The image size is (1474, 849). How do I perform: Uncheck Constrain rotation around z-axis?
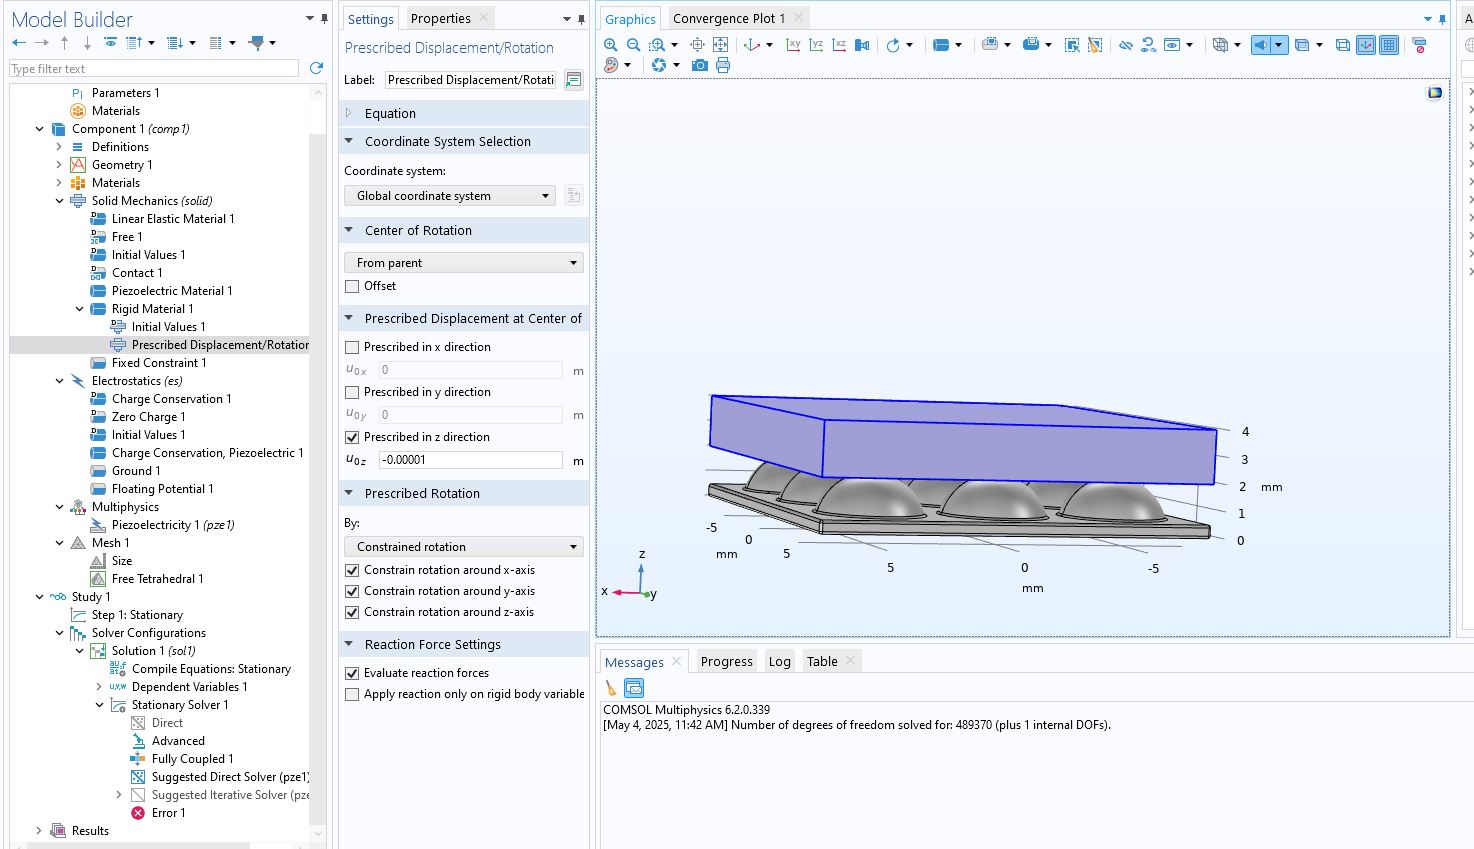pyautogui.click(x=352, y=612)
